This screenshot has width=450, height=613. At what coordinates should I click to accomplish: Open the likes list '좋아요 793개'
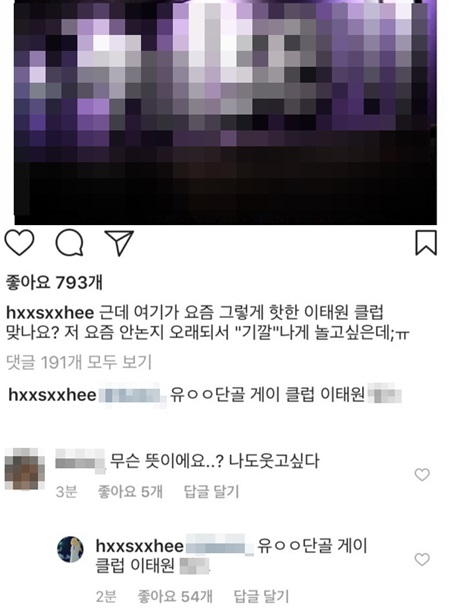pos(54,282)
